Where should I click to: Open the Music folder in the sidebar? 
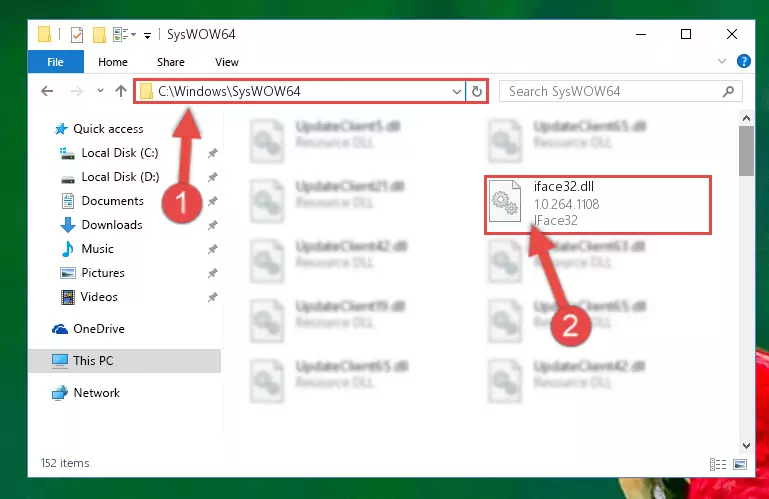pos(97,249)
